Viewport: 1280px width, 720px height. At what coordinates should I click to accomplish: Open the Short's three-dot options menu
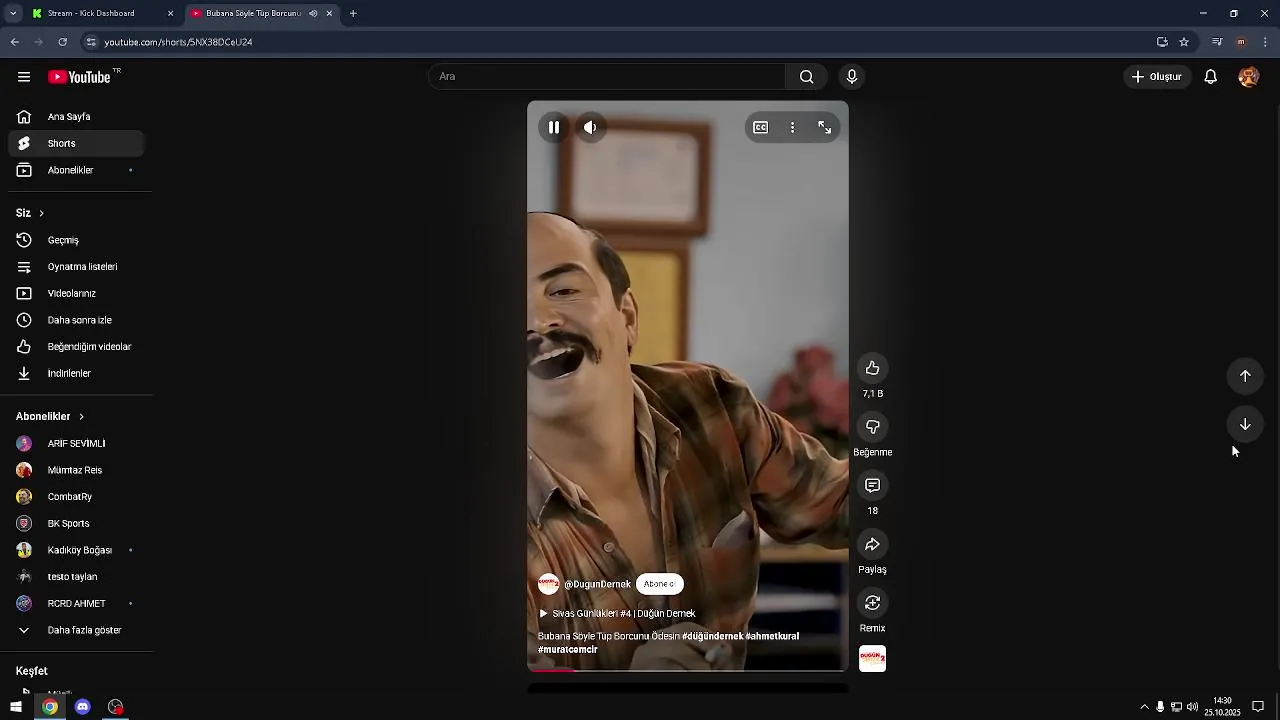click(792, 127)
